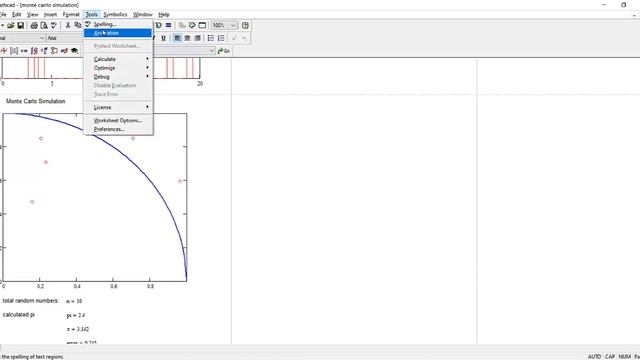The image size is (640, 360).
Task: Toggle align right for text
Action: [197, 38]
